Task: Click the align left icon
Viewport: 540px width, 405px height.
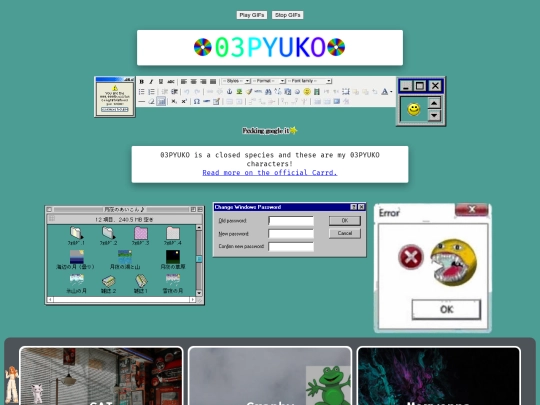Action: pyautogui.click(x=184, y=82)
